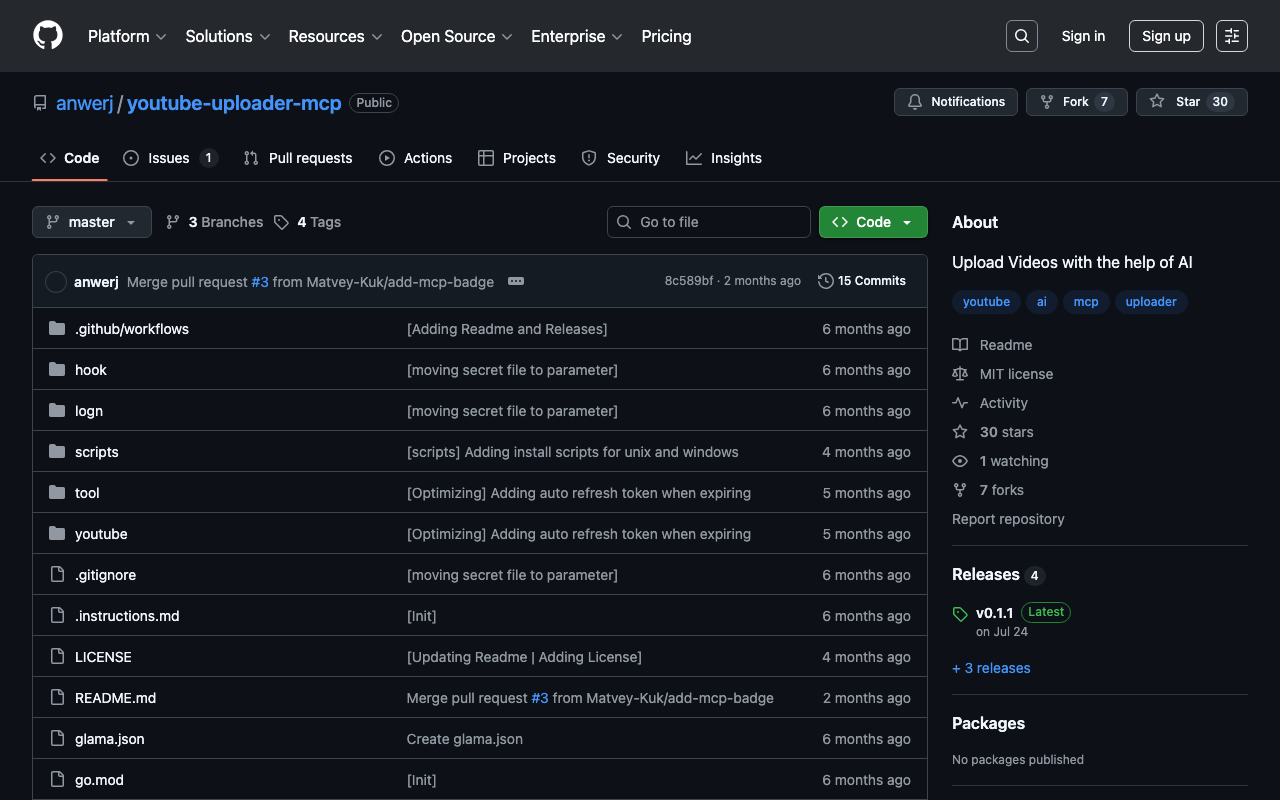1280x800 pixels.
Task: Click the commit details ellipsis icon
Action: pos(516,281)
